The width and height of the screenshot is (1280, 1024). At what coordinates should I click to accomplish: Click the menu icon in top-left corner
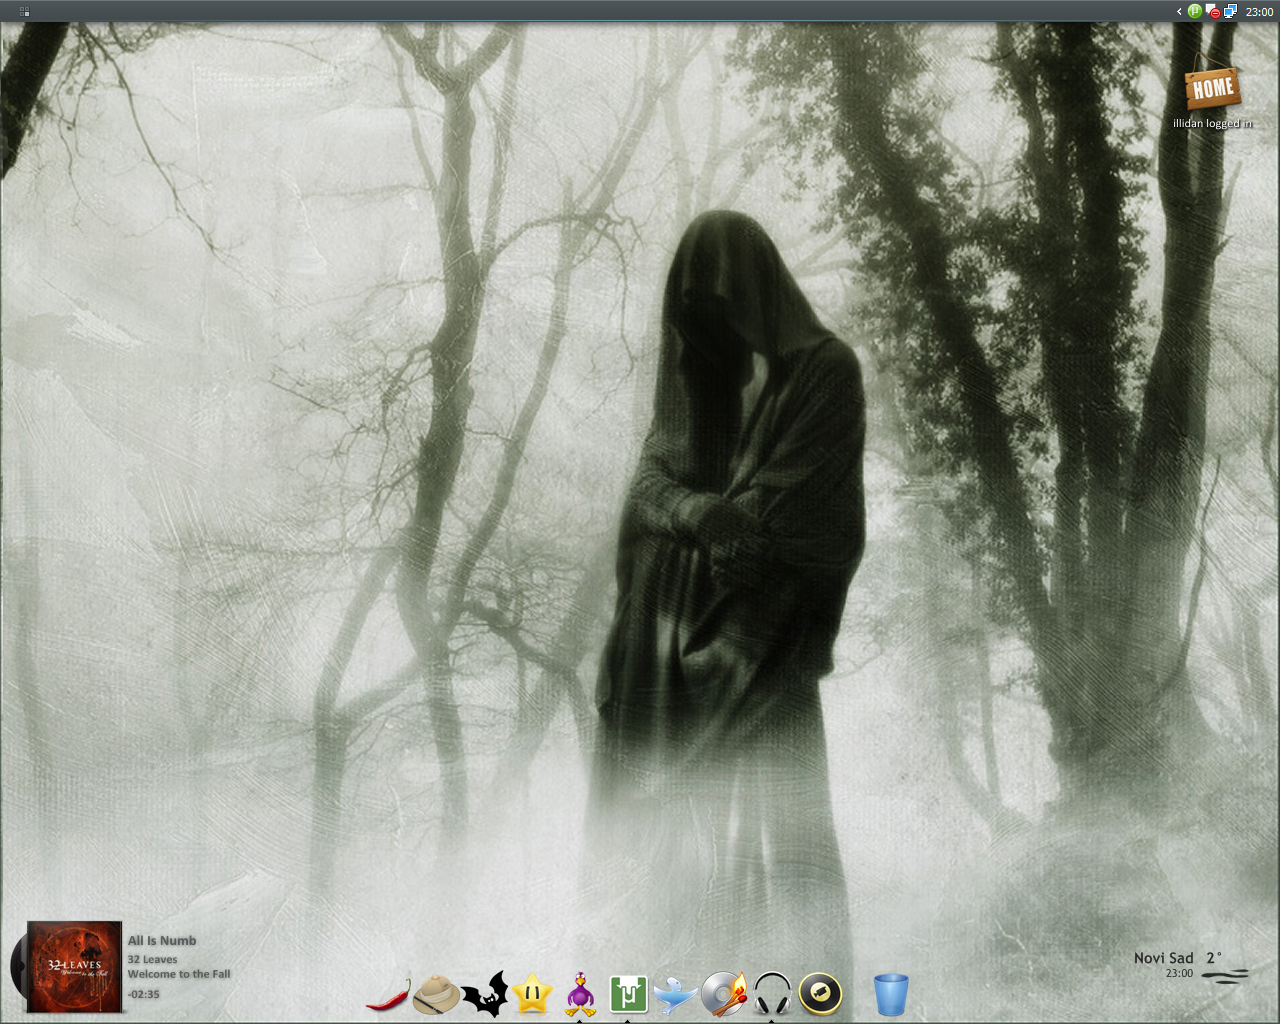tap(24, 12)
